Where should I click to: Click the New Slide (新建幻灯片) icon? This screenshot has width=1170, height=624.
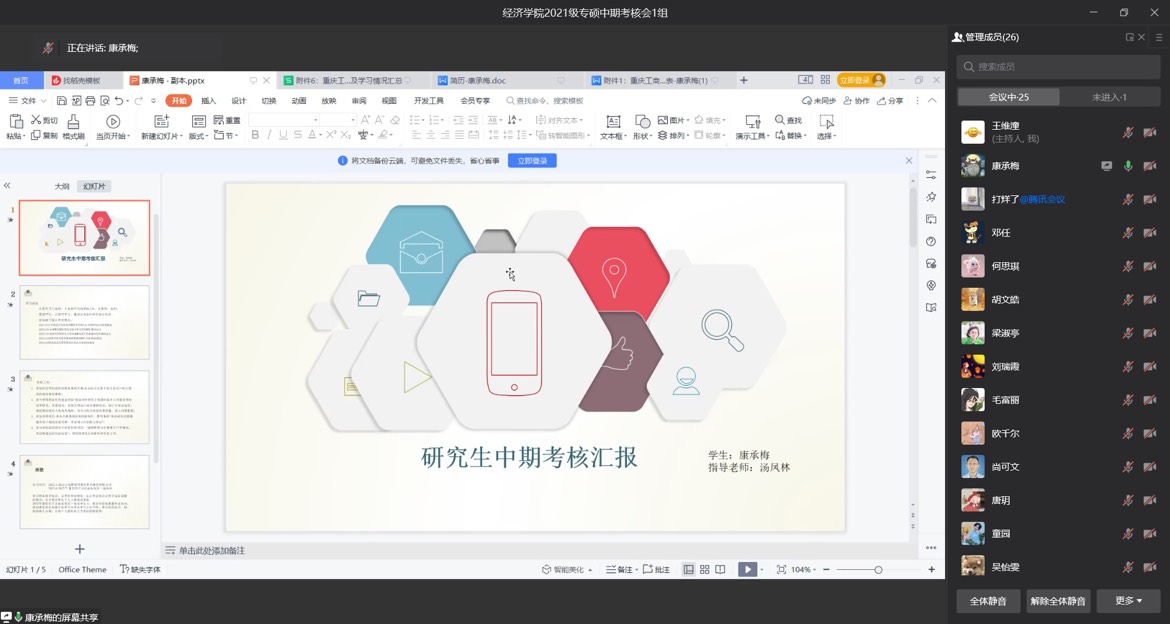point(161,122)
